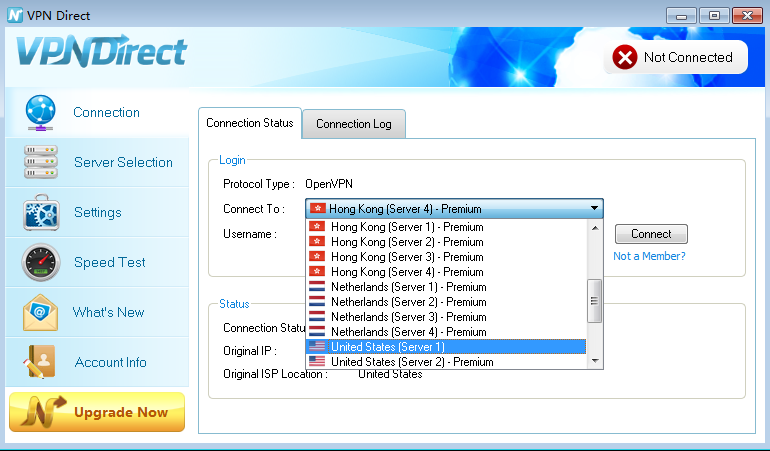Click the Connect To combo box showing Hong Kong Server 4
The height and width of the screenshot is (451, 770).
coord(454,209)
